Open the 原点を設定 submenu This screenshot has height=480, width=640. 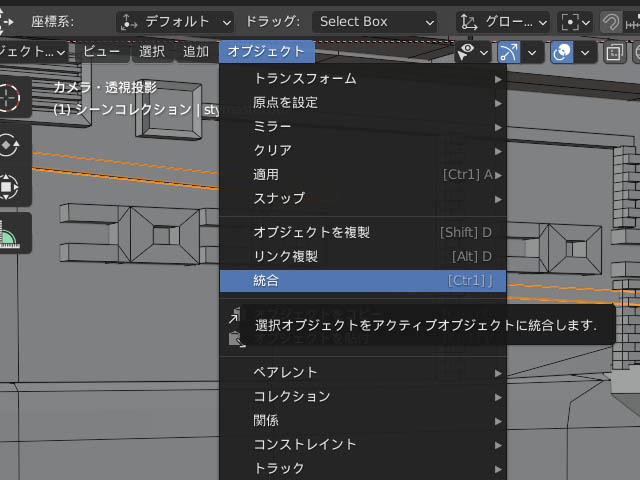[x=363, y=102]
